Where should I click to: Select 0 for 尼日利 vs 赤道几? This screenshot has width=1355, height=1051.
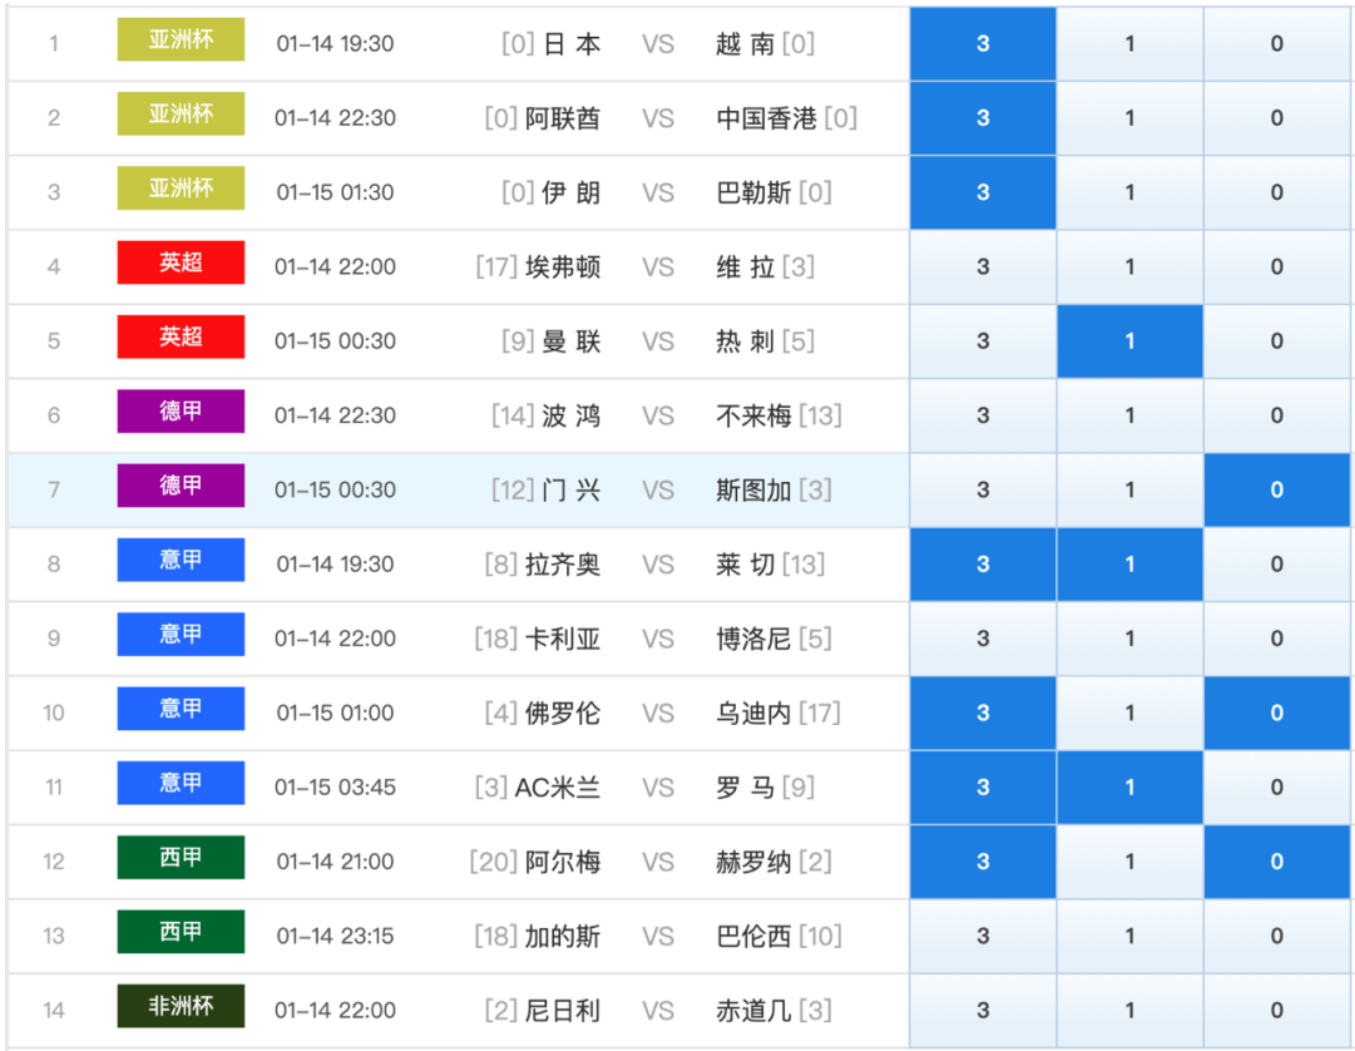tap(1277, 1010)
